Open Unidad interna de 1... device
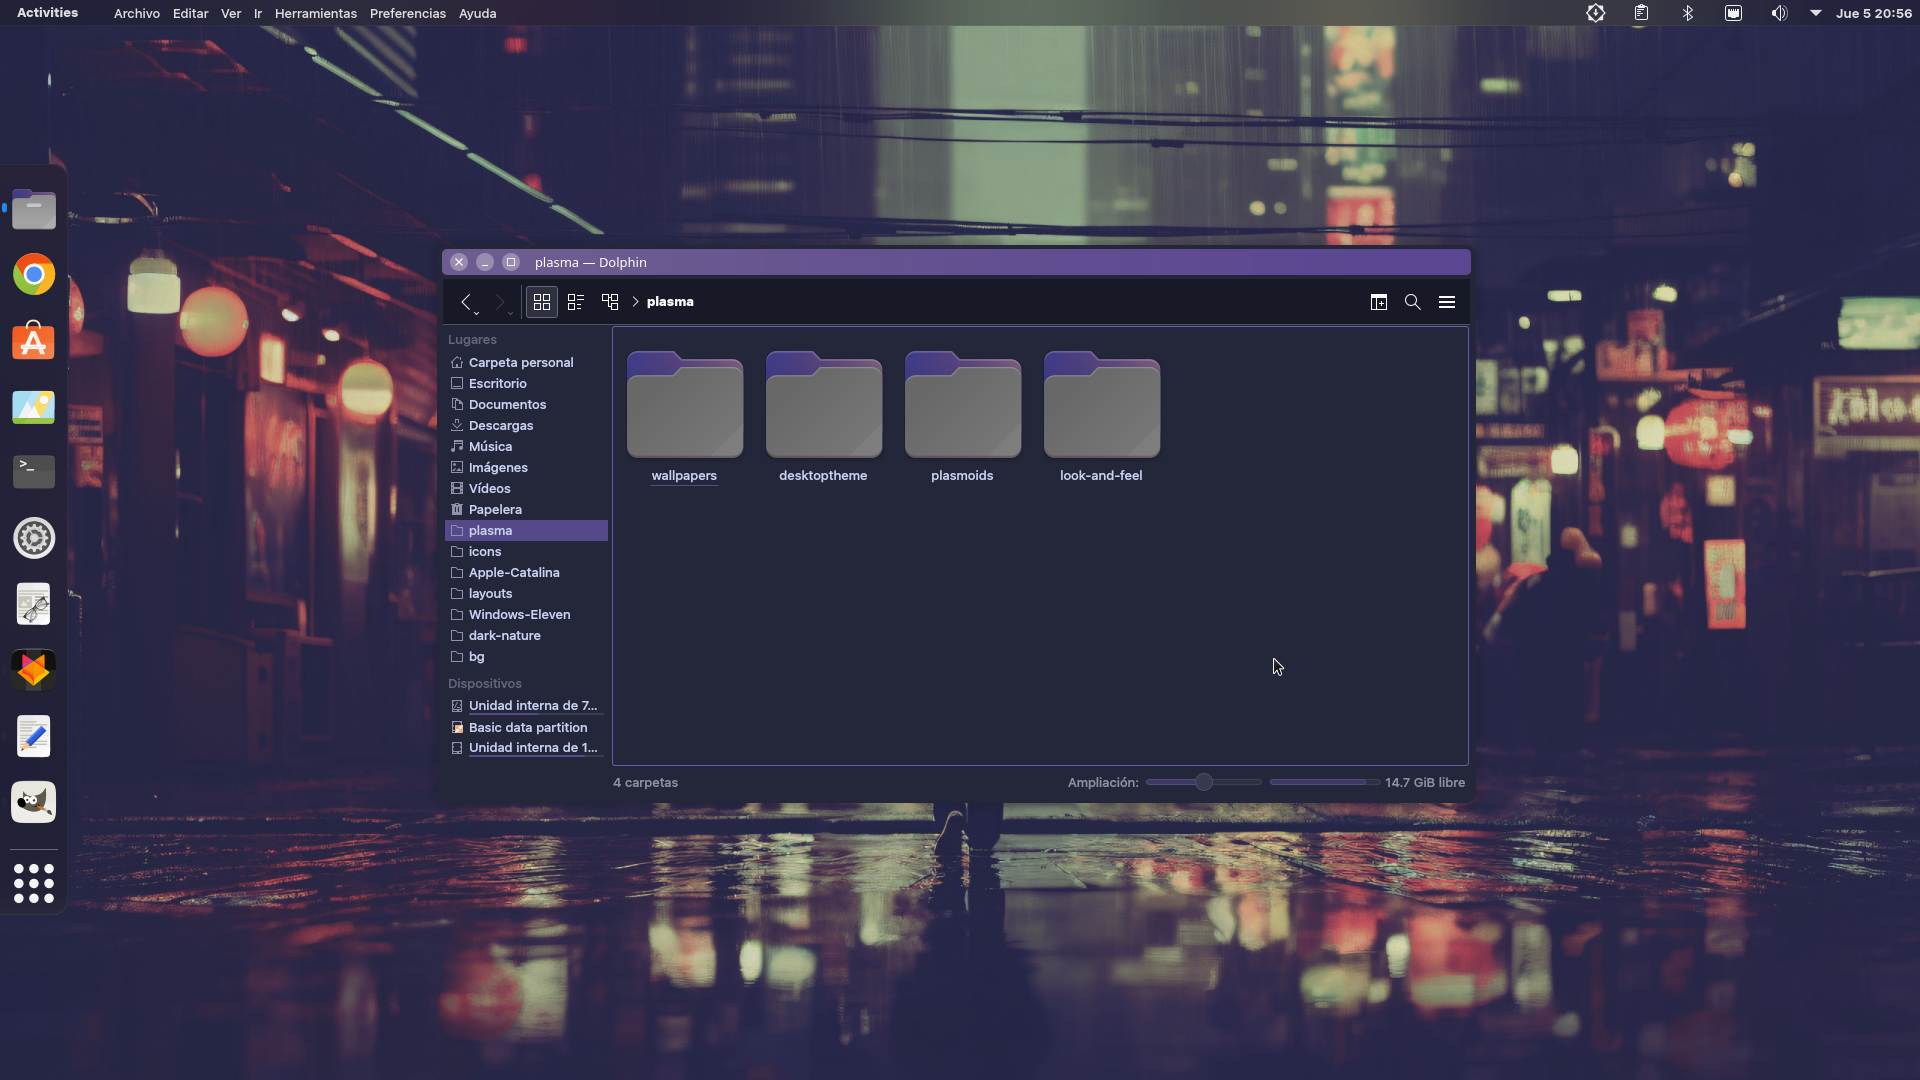Image resolution: width=1920 pixels, height=1080 pixels. 526,748
